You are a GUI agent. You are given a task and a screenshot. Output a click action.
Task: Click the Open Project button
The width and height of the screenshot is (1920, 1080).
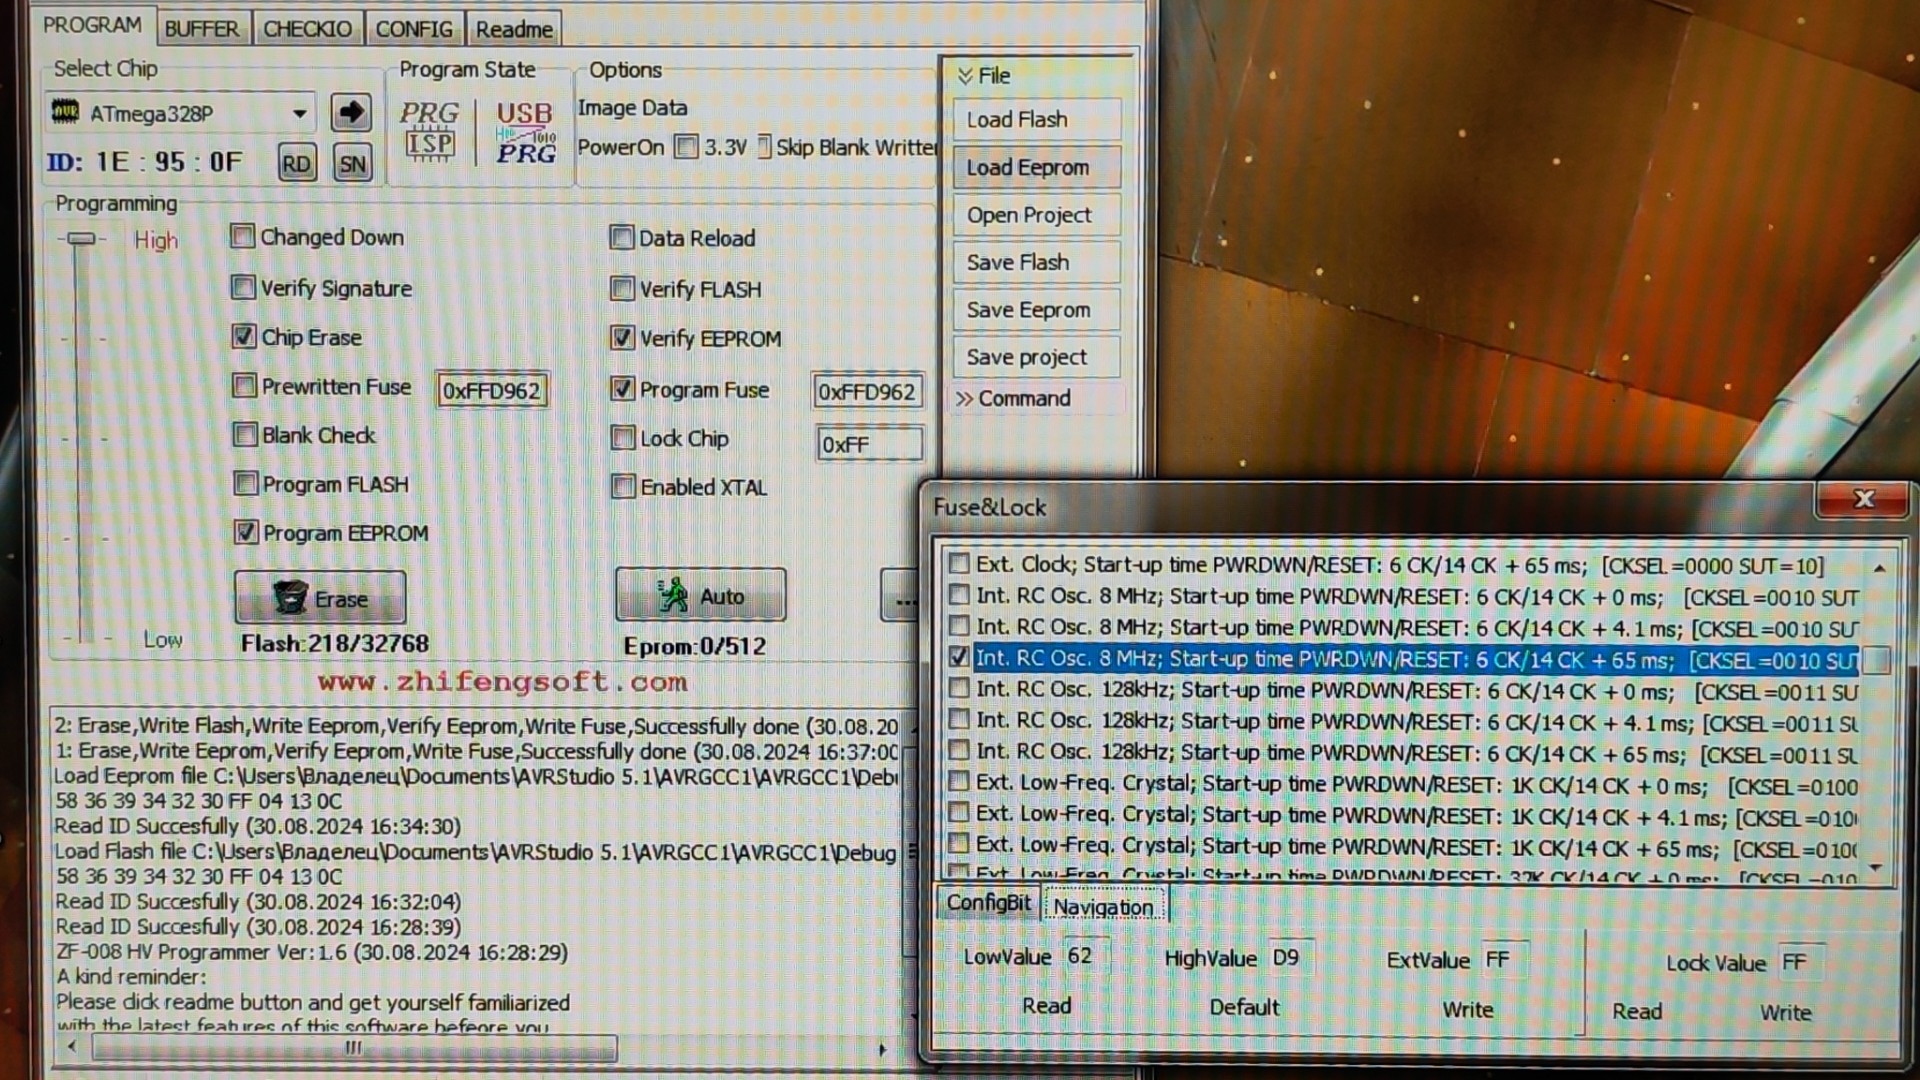1036,215
